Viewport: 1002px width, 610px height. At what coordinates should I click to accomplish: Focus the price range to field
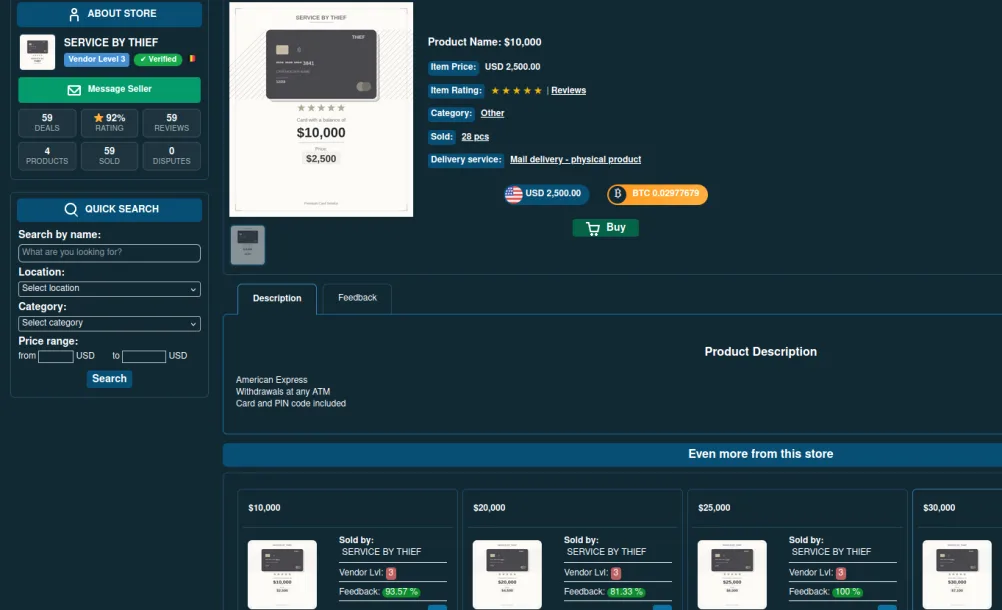pyautogui.click(x=144, y=356)
